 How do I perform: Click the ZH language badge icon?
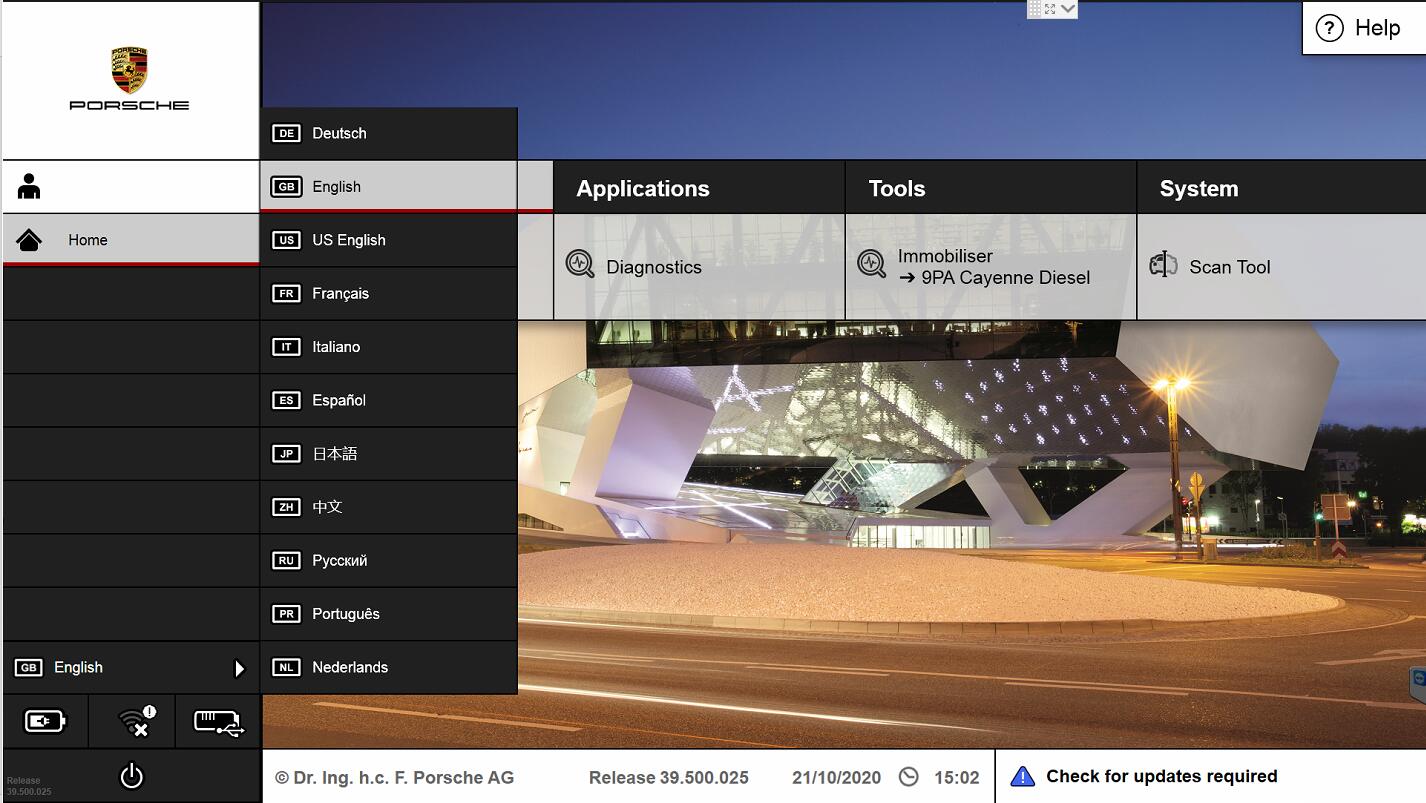point(286,507)
